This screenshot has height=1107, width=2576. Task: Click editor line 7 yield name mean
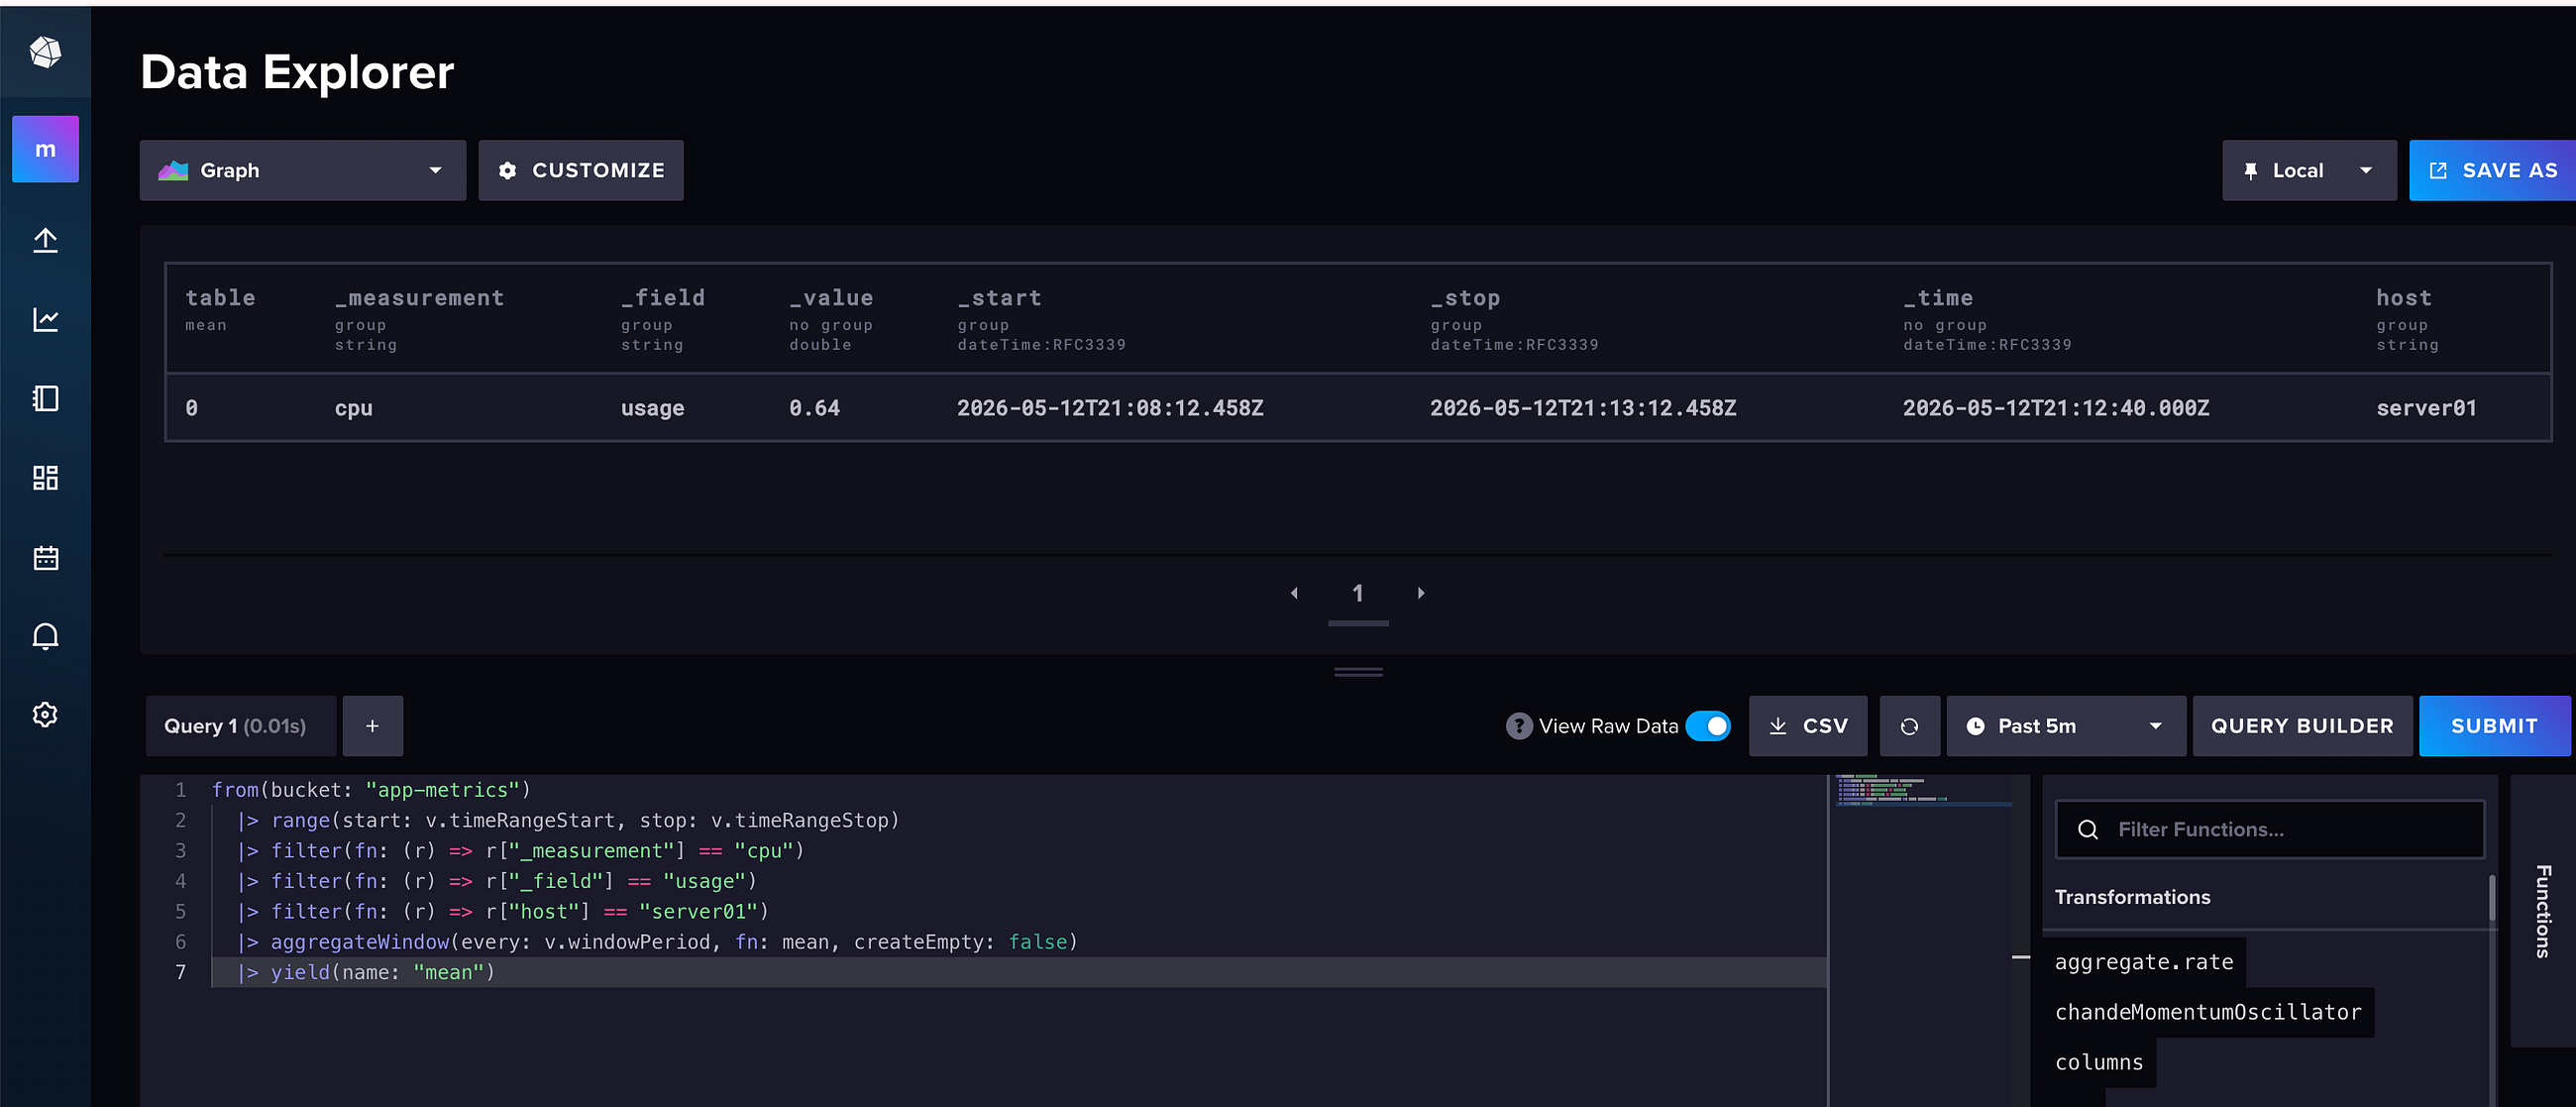coord(366,972)
